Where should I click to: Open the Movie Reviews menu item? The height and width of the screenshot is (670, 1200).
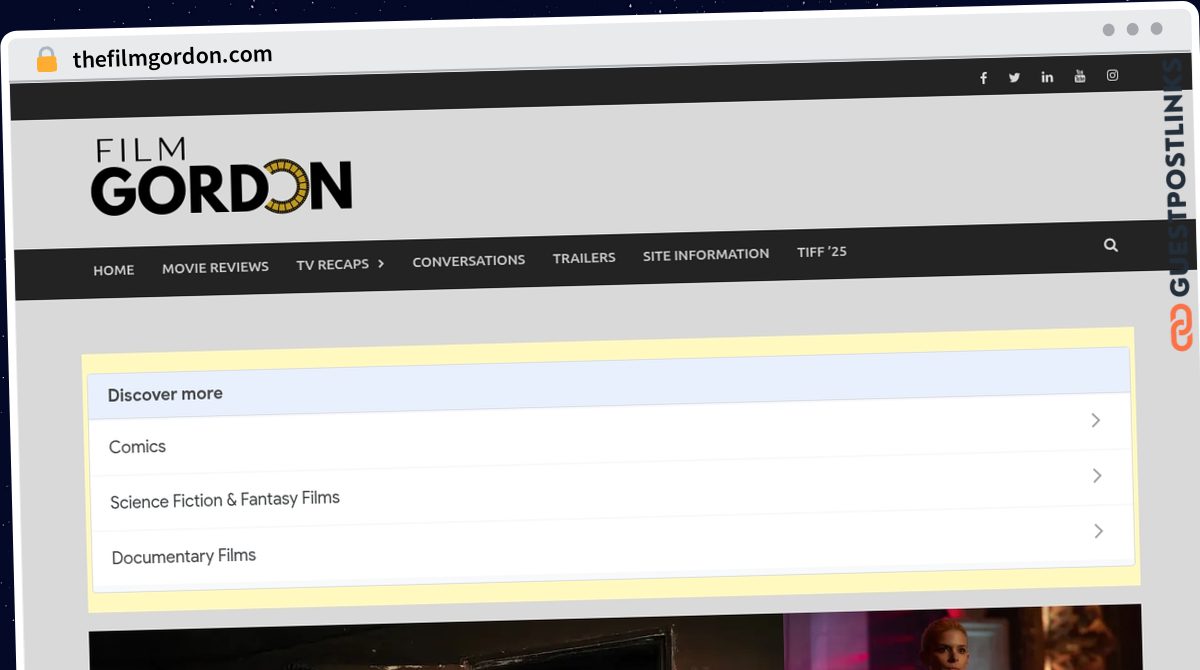coord(215,267)
